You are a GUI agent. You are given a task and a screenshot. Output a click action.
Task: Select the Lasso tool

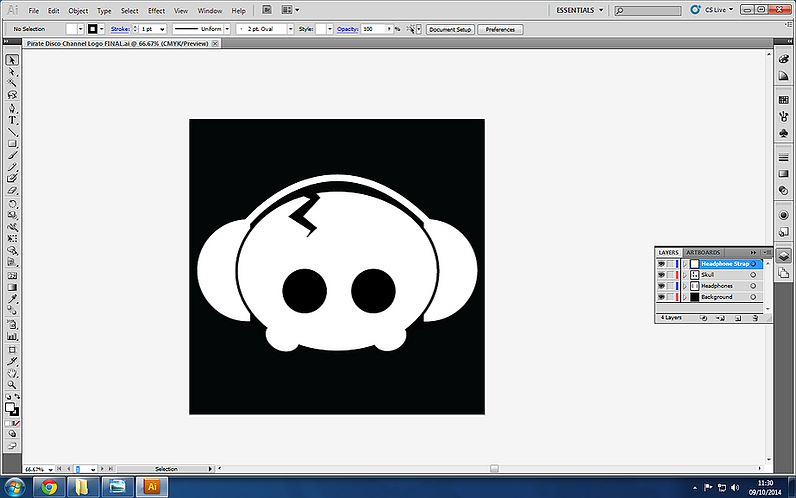tap(12, 95)
